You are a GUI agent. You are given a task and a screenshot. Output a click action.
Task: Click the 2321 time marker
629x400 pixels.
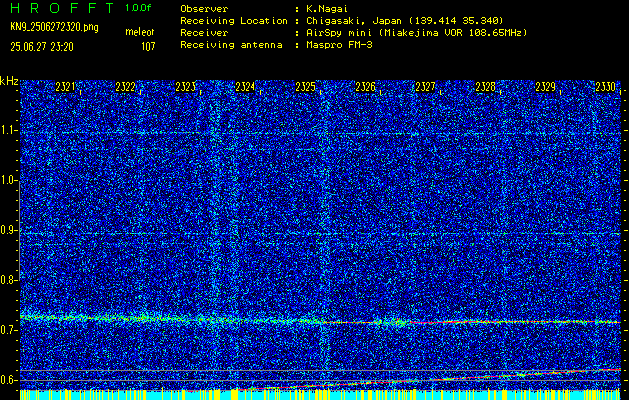pos(65,87)
